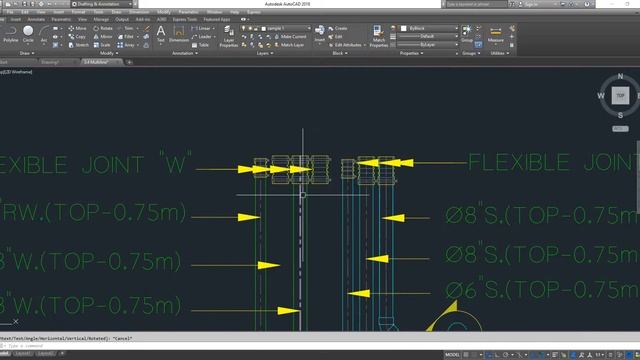Image resolution: width=640 pixels, height=360 pixels.
Task: Click Make Current layer button
Action: [x=290, y=37]
